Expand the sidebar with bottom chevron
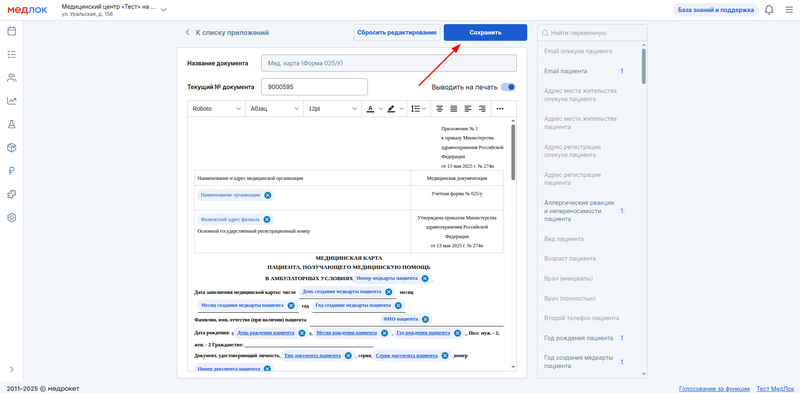Viewport: 800px width, 393px height. click(x=12, y=370)
